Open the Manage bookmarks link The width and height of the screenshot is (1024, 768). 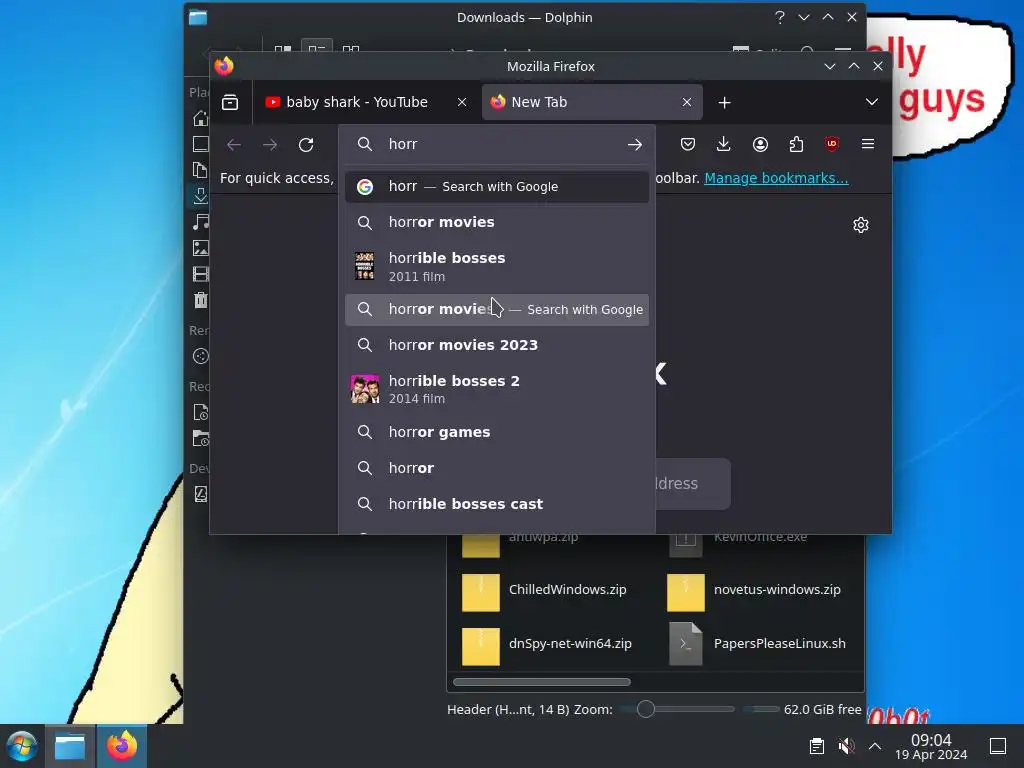coord(776,178)
